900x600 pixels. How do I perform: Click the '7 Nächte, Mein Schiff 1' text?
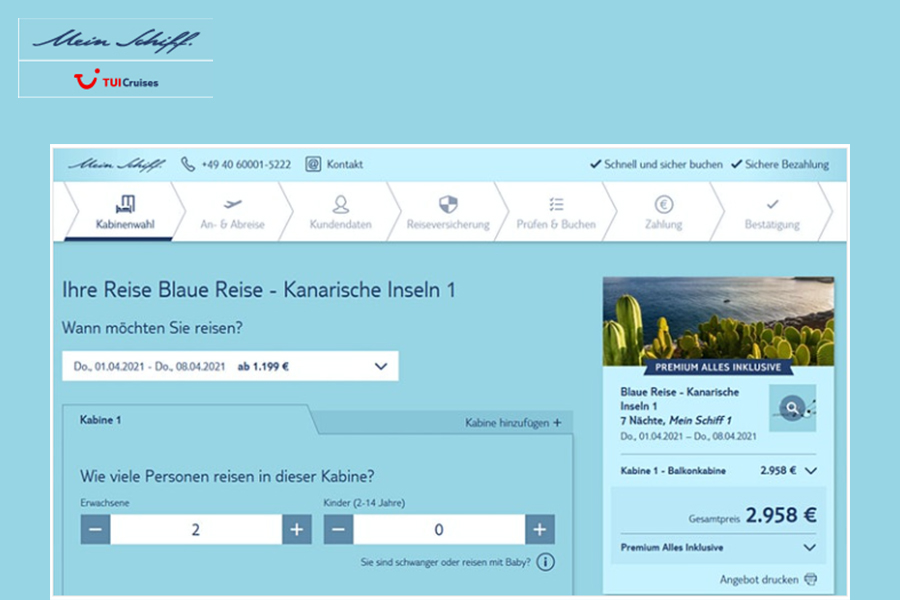tap(676, 420)
